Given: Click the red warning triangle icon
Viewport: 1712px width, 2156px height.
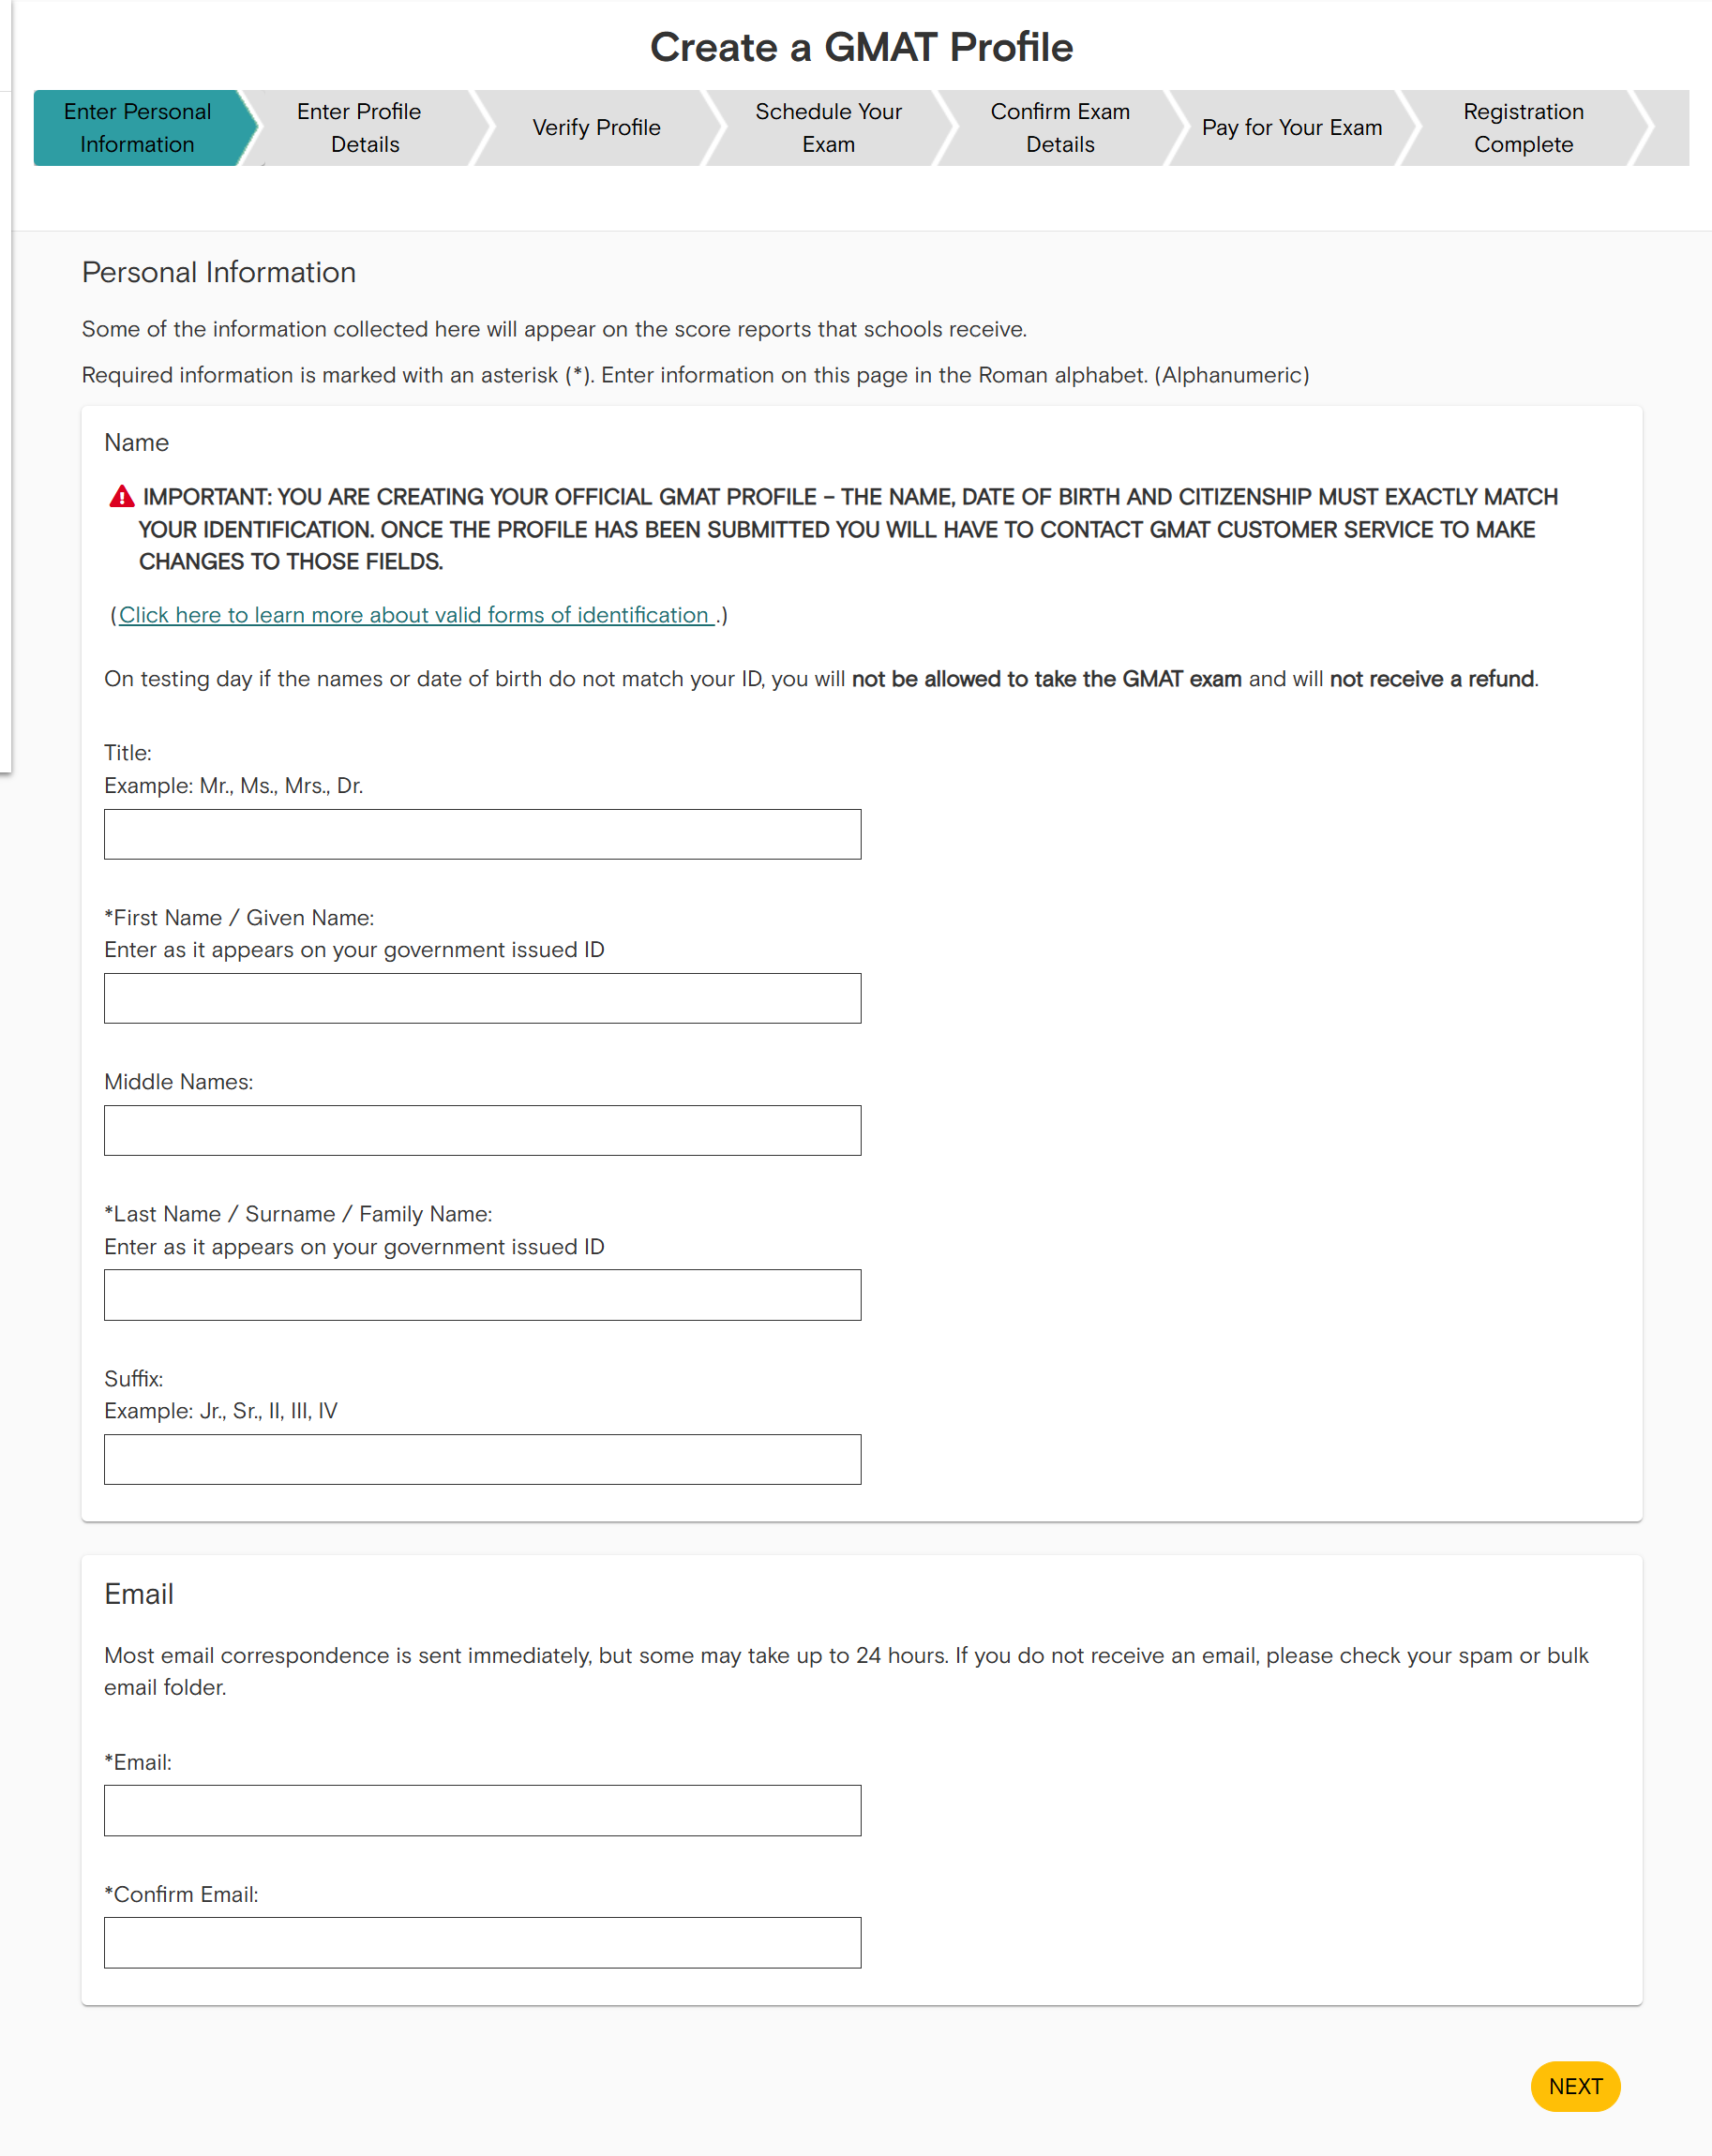Looking at the screenshot, I should click(x=121, y=497).
